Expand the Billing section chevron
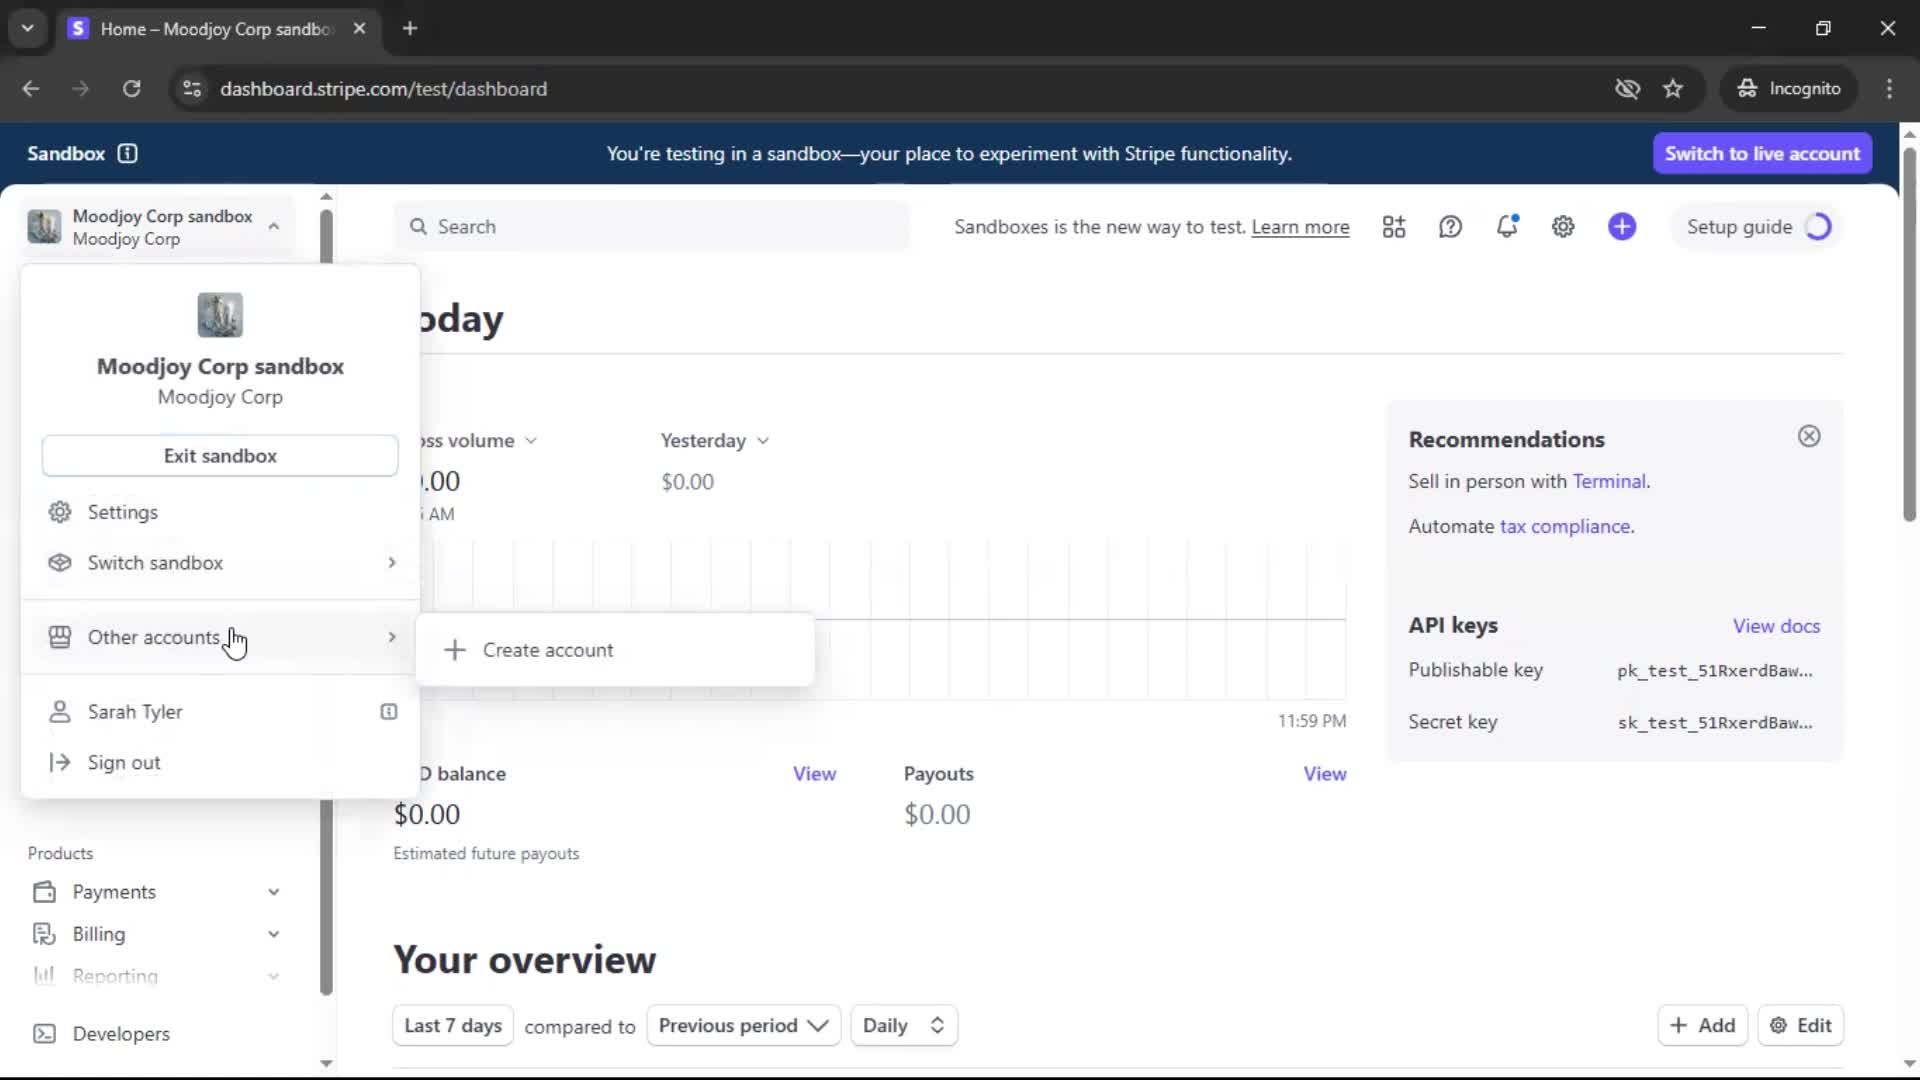This screenshot has width=1920, height=1080. [x=274, y=934]
